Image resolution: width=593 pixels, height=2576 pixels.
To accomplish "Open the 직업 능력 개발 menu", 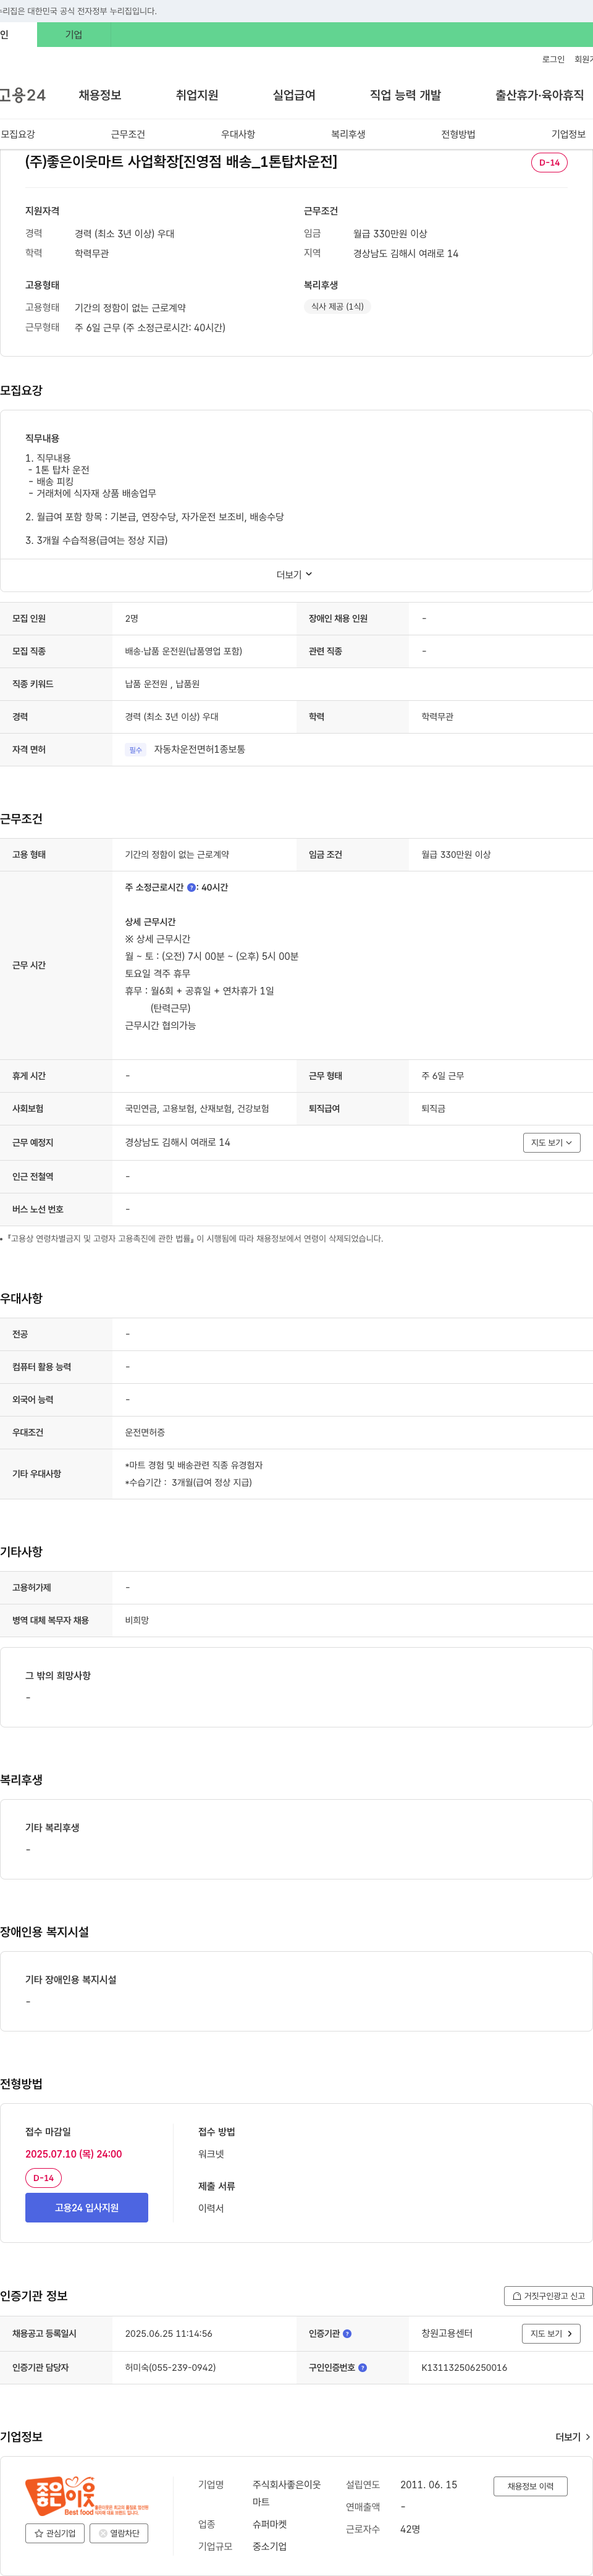I will coord(405,95).
